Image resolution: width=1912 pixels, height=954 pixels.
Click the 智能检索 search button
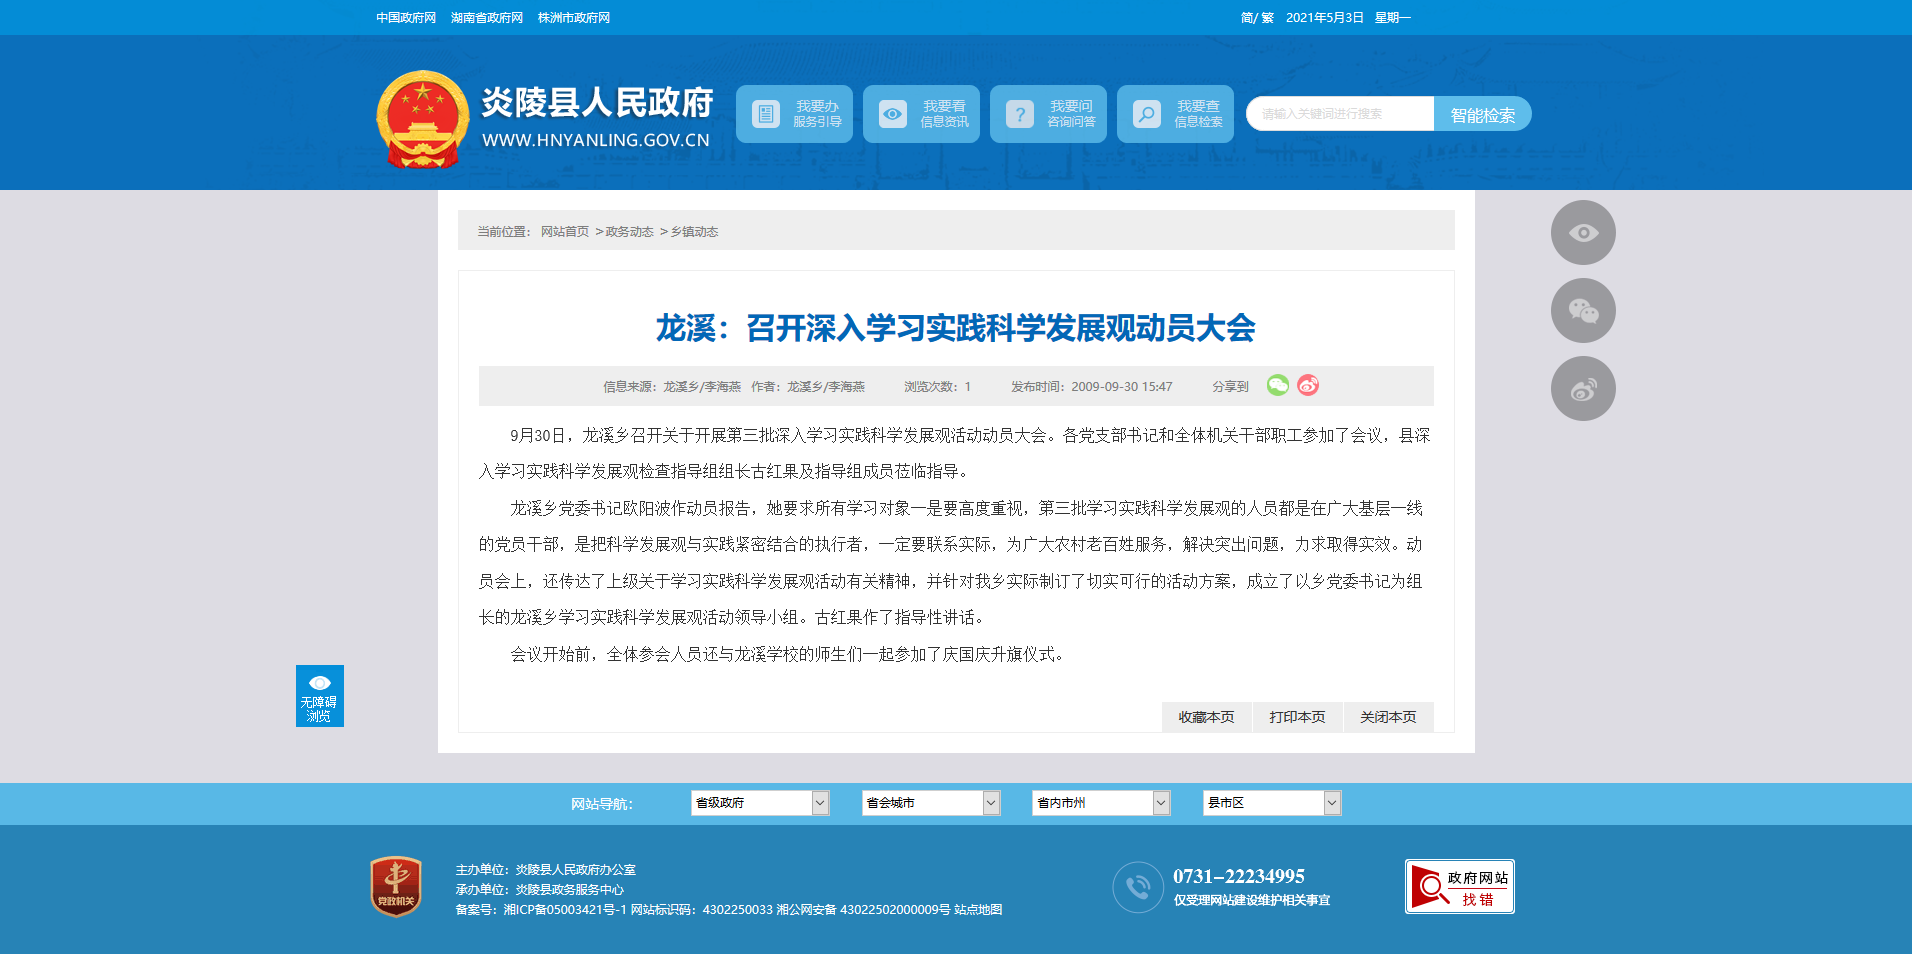coord(1482,115)
